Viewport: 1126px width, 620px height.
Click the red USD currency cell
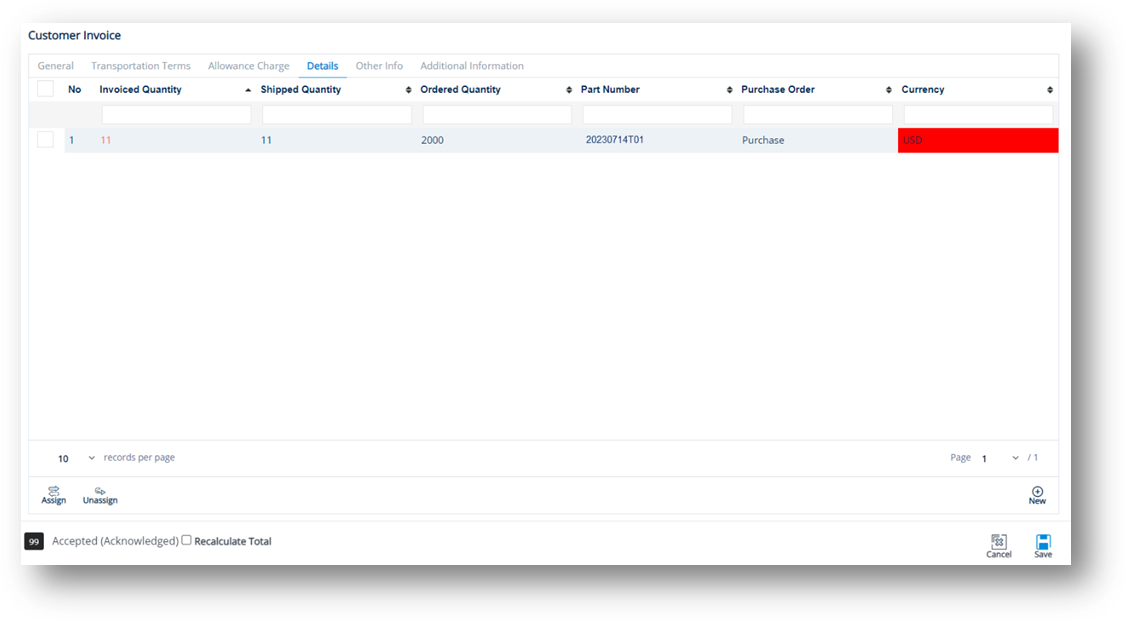[978, 140]
